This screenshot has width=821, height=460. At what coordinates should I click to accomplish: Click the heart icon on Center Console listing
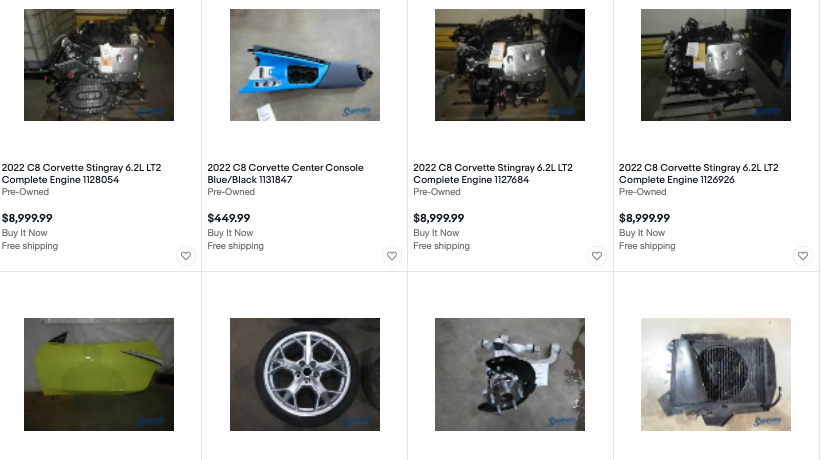(391, 256)
